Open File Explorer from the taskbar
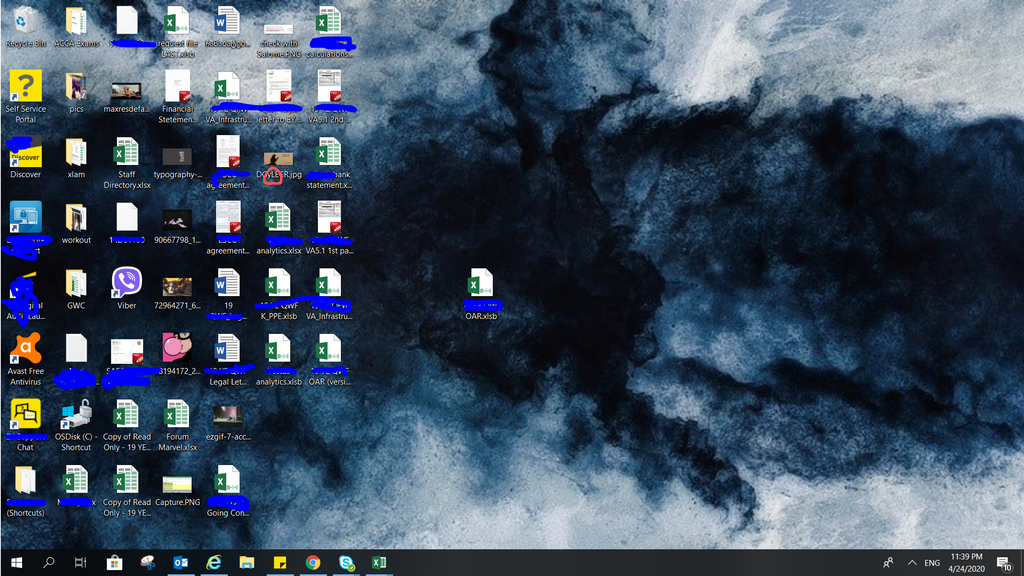The height and width of the screenshot is (576, 1024). point(247,562)
